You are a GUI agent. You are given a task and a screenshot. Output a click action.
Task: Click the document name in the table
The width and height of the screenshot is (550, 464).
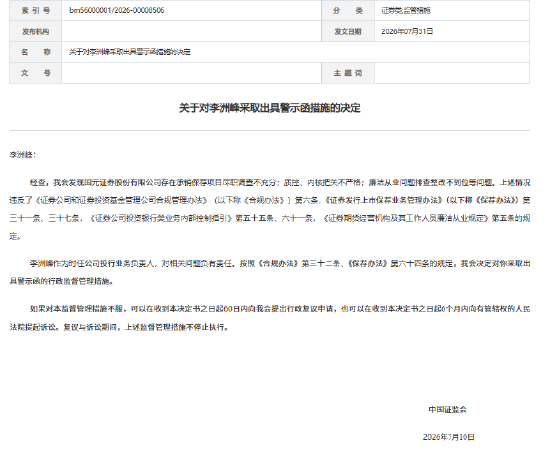tap(130, 52)
